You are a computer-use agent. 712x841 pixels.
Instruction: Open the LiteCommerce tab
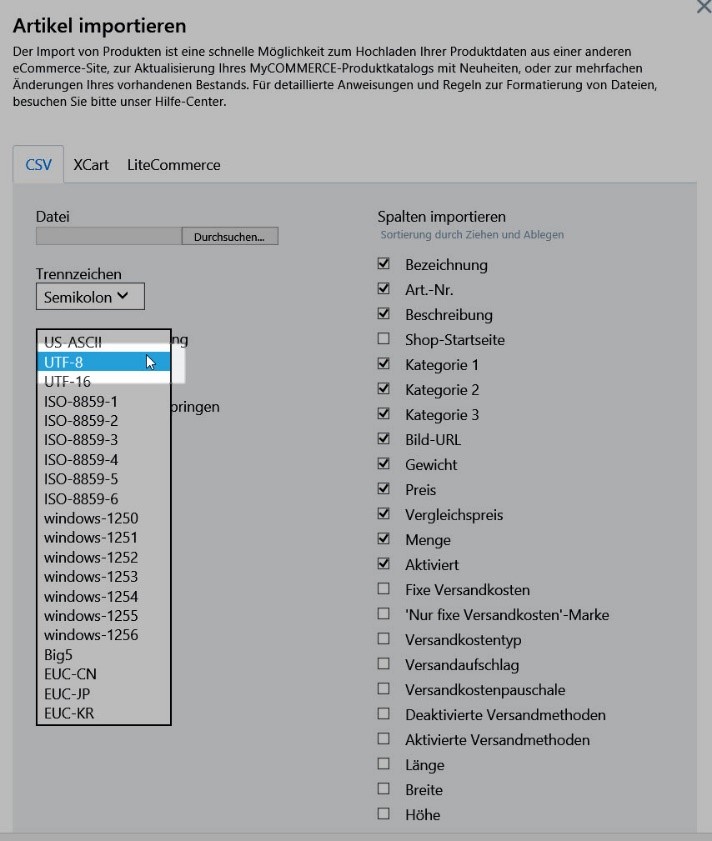coord(173,165)
